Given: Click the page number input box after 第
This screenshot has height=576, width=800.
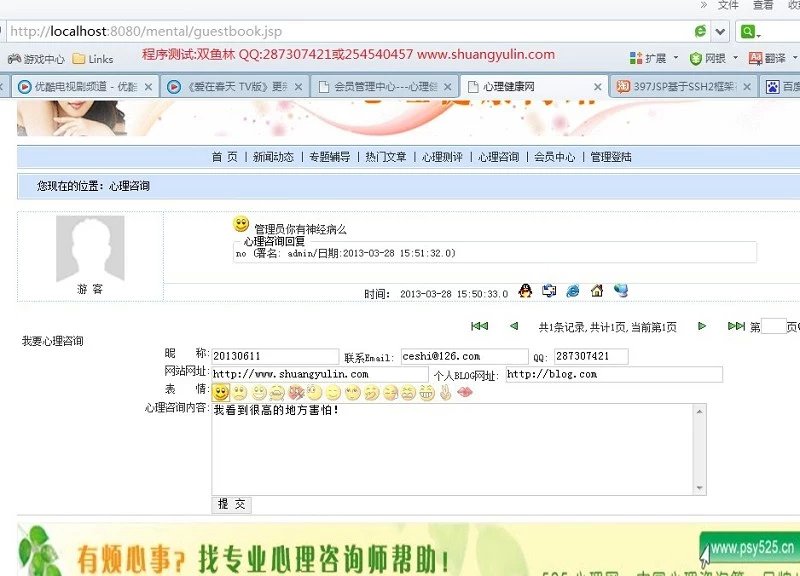Looking at the screenshot, I should pyautogui.click(x=773, y=326).
